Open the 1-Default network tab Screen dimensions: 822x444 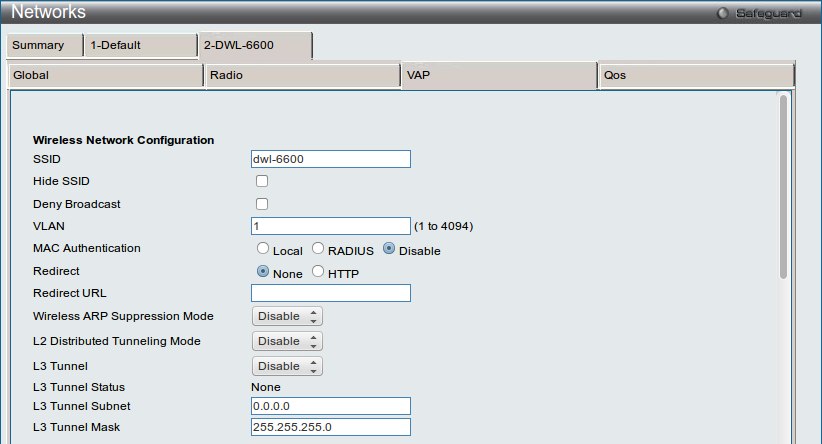coord(138,46)
